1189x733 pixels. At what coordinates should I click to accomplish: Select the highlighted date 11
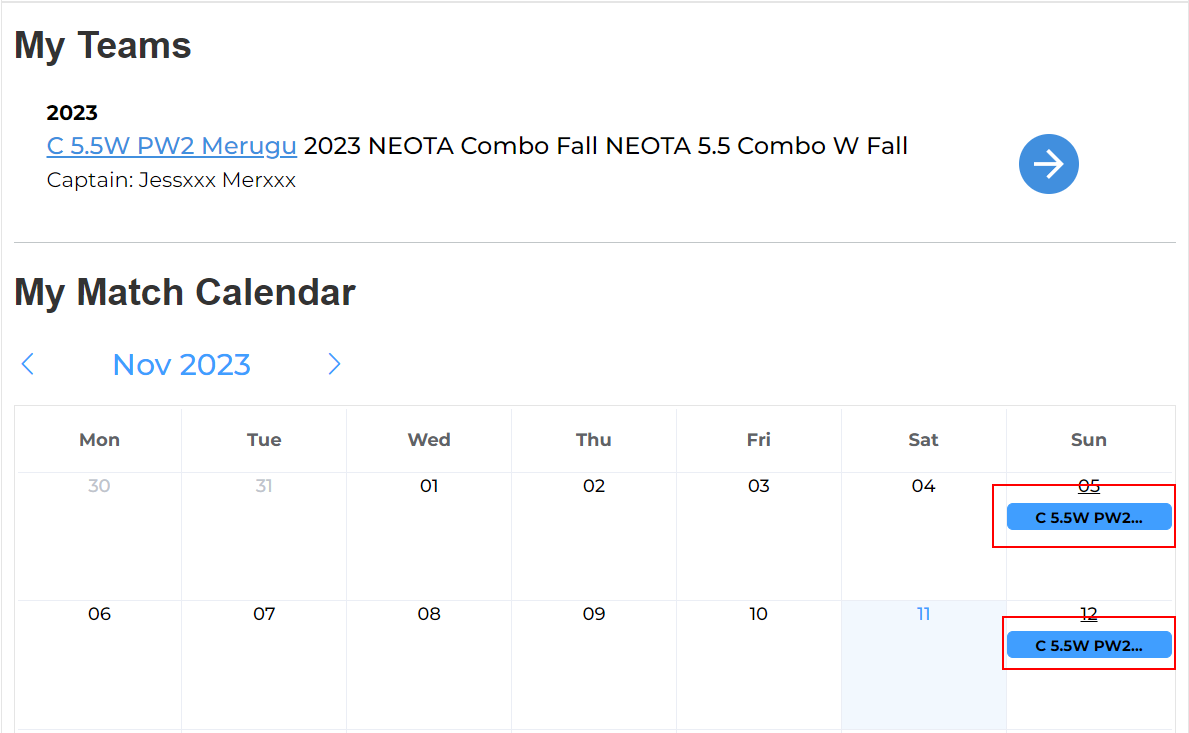click(x=923, y=614)
